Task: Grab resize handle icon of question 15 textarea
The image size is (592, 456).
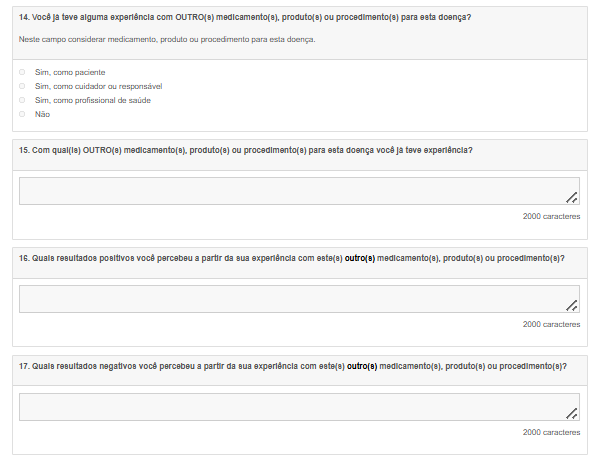Action: click(x=572, y=197)
